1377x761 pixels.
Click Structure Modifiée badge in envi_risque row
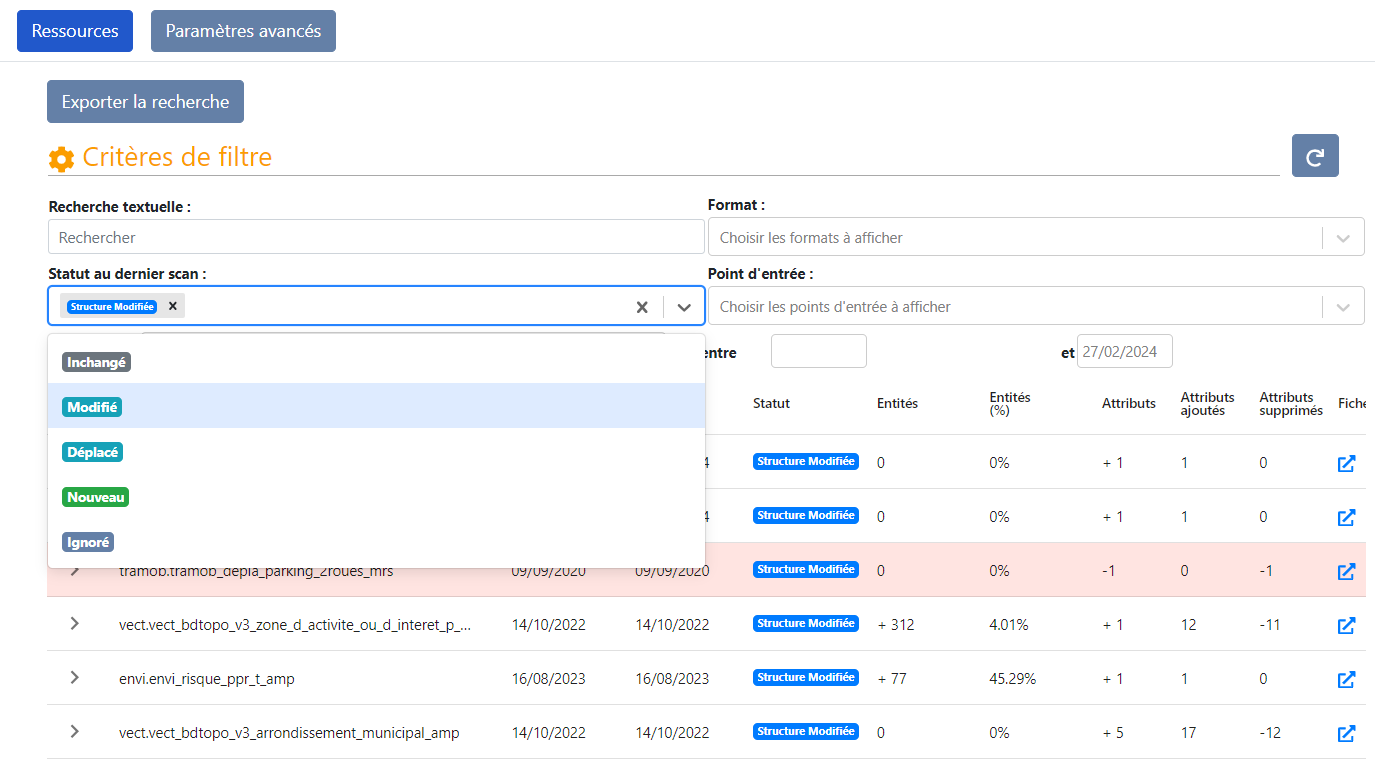805,677
